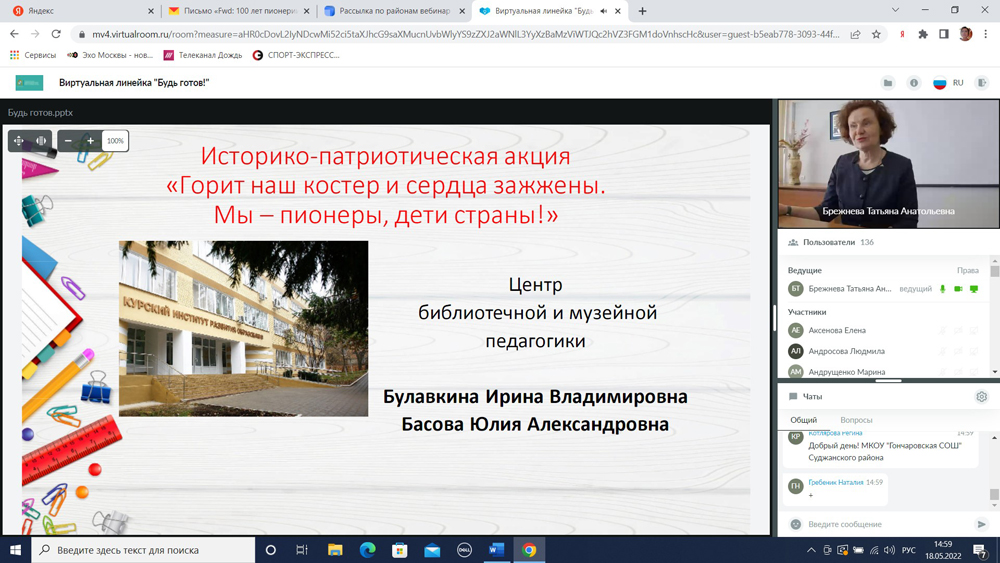Click the chat scrollbar up arrow
Viewport: 1000px width, 563px height.
point(995,438)
